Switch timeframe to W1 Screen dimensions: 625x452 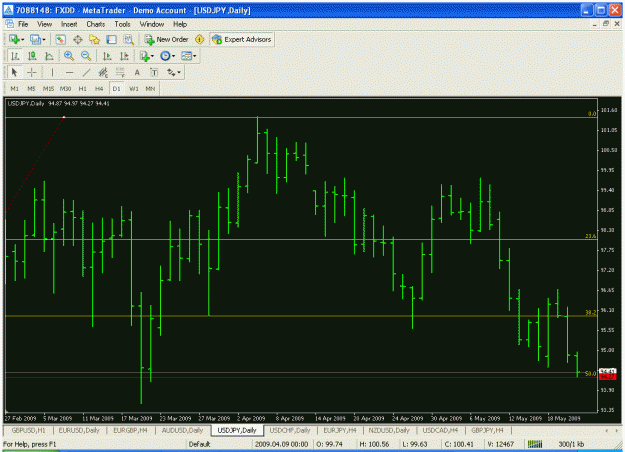134,89
